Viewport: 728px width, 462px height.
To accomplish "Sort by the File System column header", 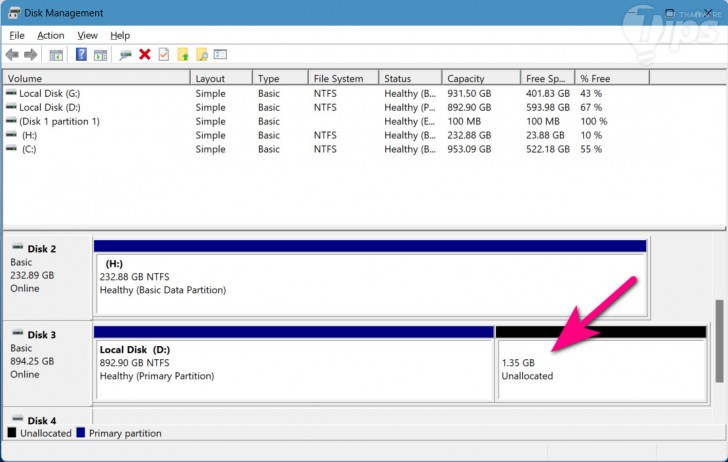I will [344, 78].
